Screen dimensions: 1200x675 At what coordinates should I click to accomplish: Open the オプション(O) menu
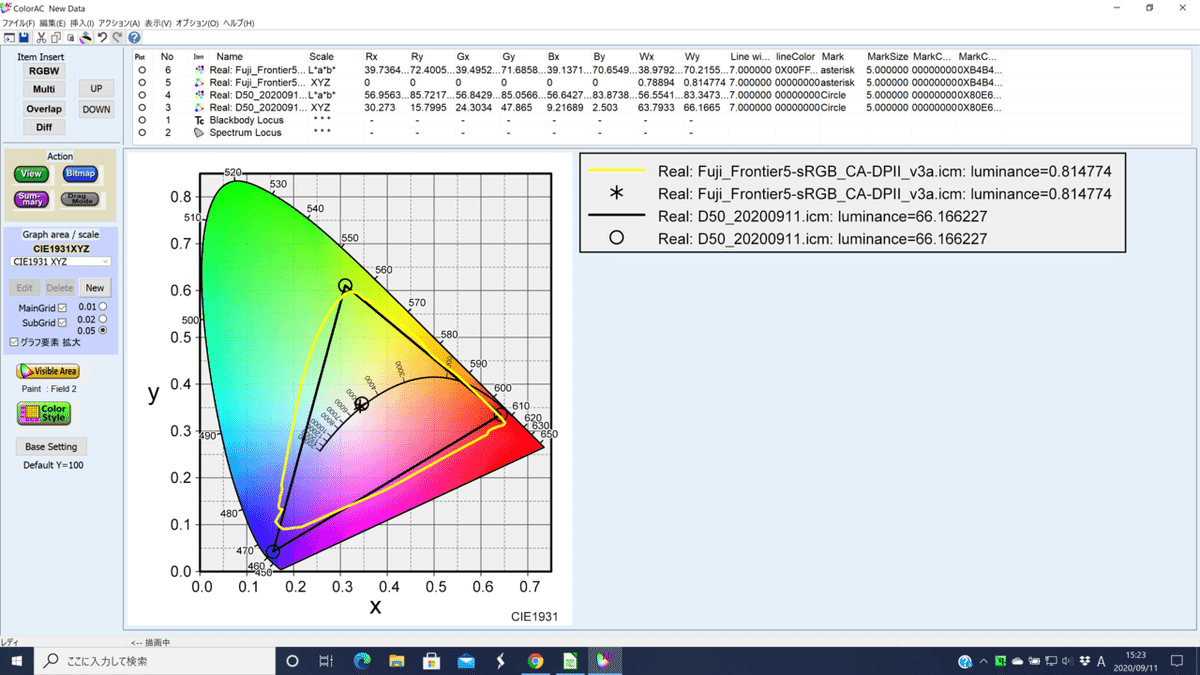point(197,23)
